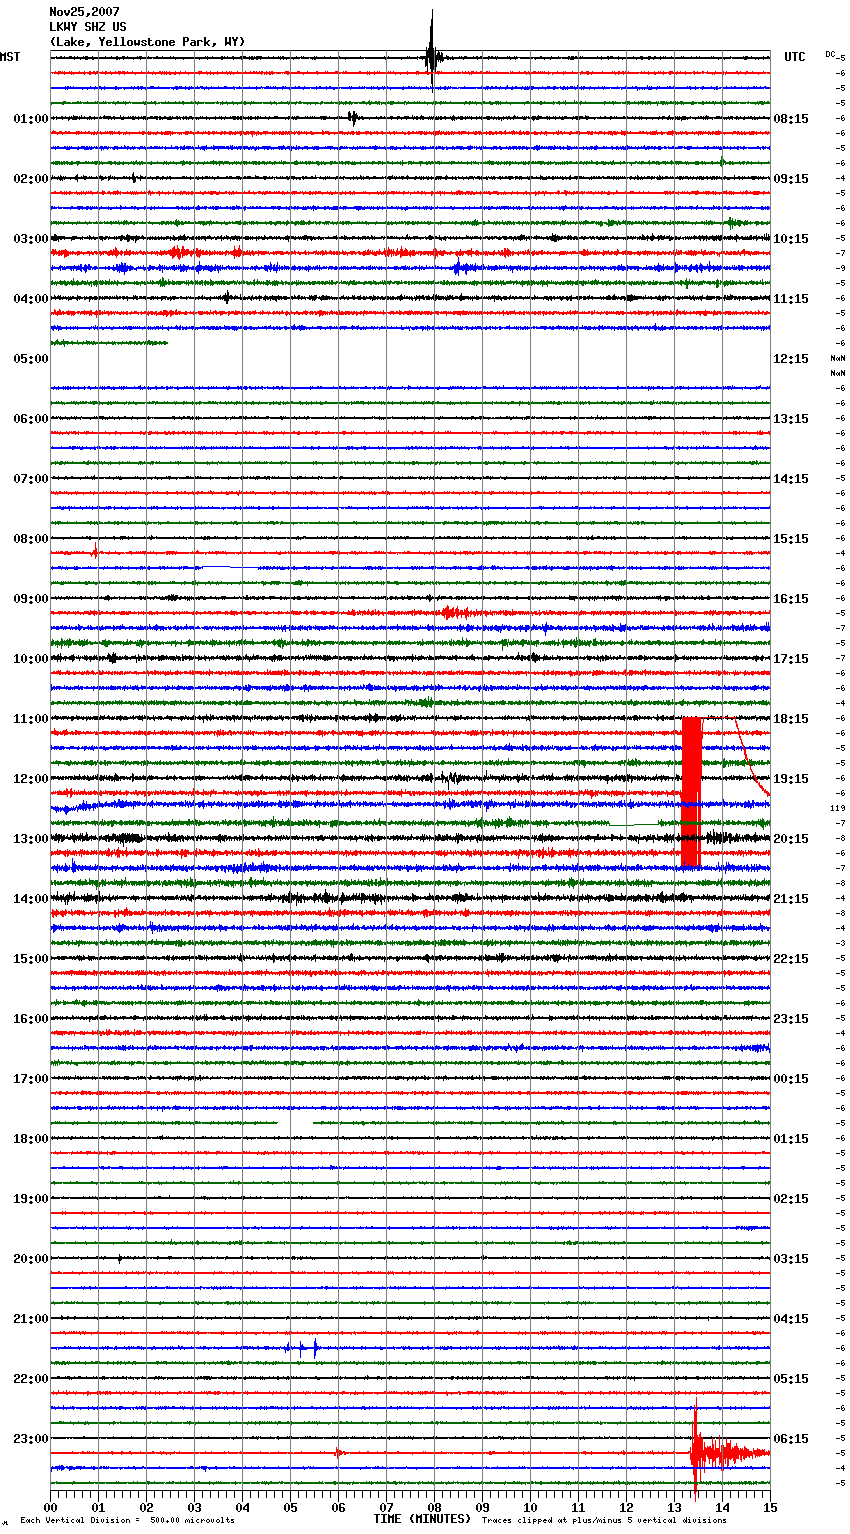The height and width of the screenshot is (1534, 850).
Task: Click the 20:15 UTC time label
Action: [791, 839]
